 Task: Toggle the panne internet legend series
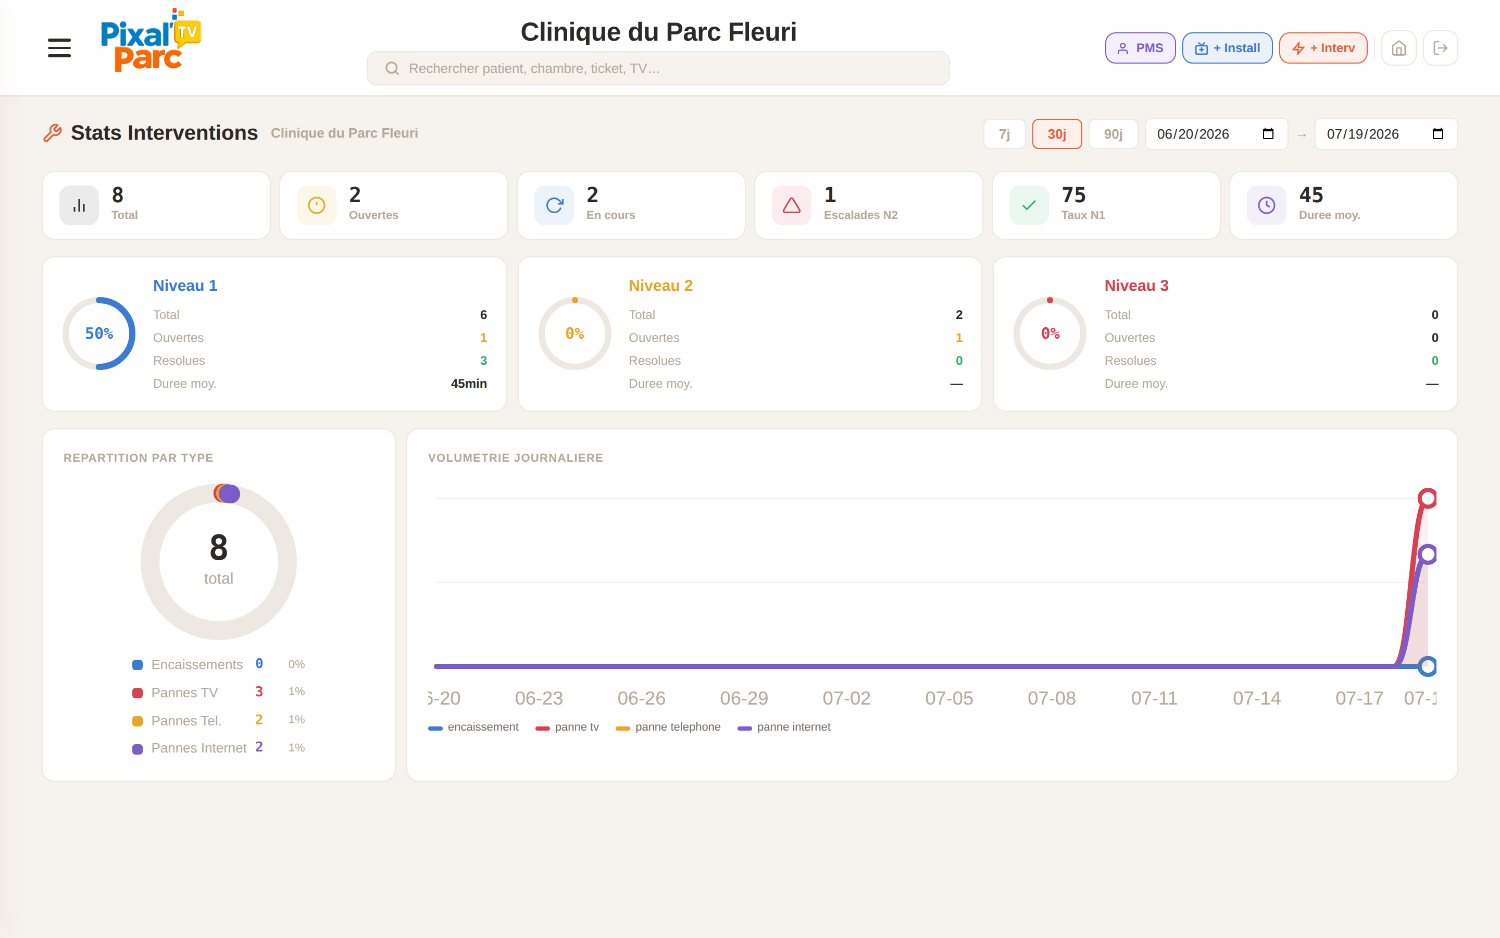tap(784, 727)
